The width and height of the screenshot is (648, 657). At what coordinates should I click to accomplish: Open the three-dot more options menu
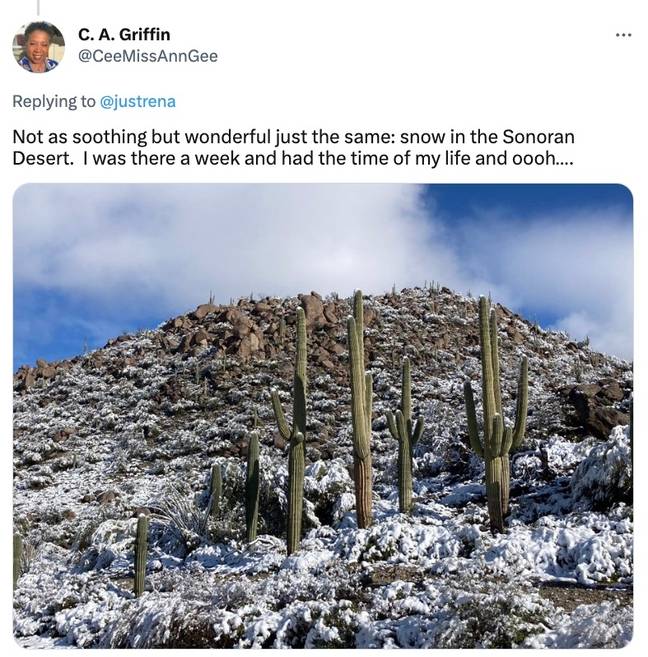tap(623, 35)
